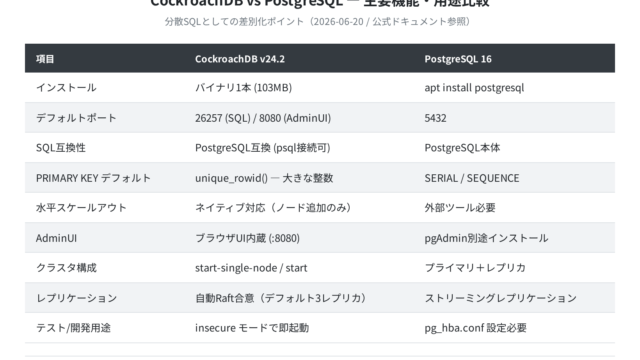Select the SERIAL / SEQUENCE cell
640x360 pixels.
(472, 178)
